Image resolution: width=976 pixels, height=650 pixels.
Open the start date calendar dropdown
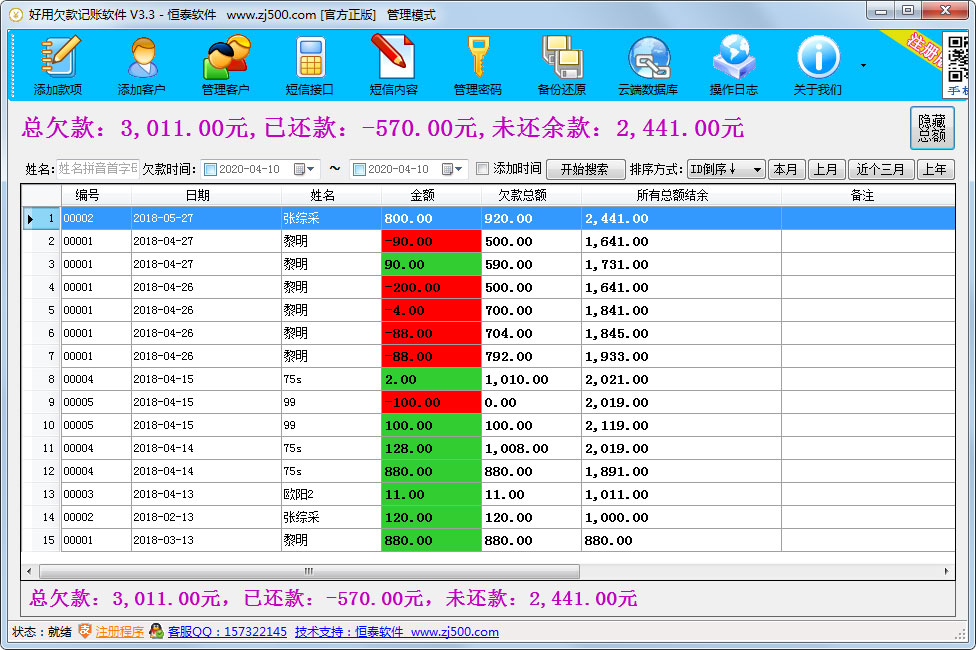pos(311,170)
